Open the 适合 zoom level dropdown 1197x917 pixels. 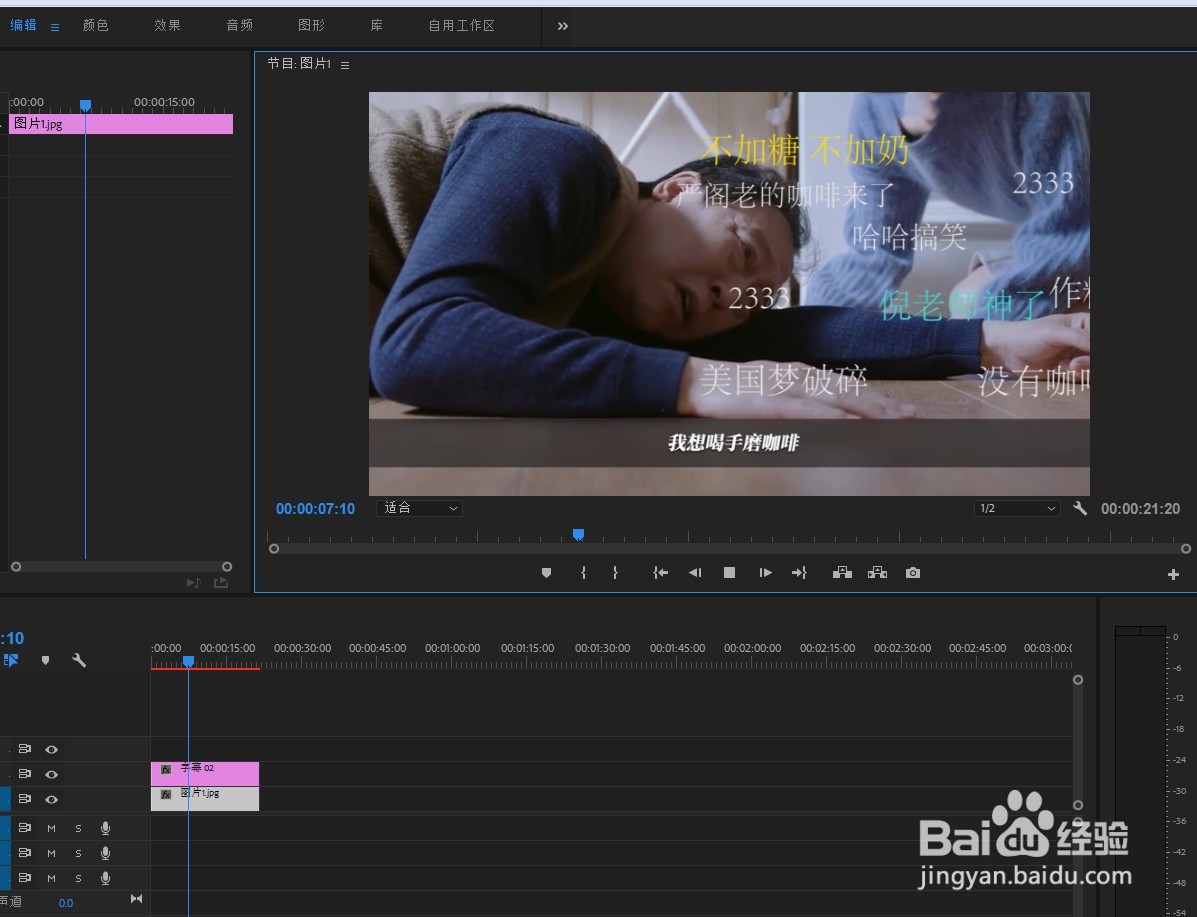[x=419, y=508]
